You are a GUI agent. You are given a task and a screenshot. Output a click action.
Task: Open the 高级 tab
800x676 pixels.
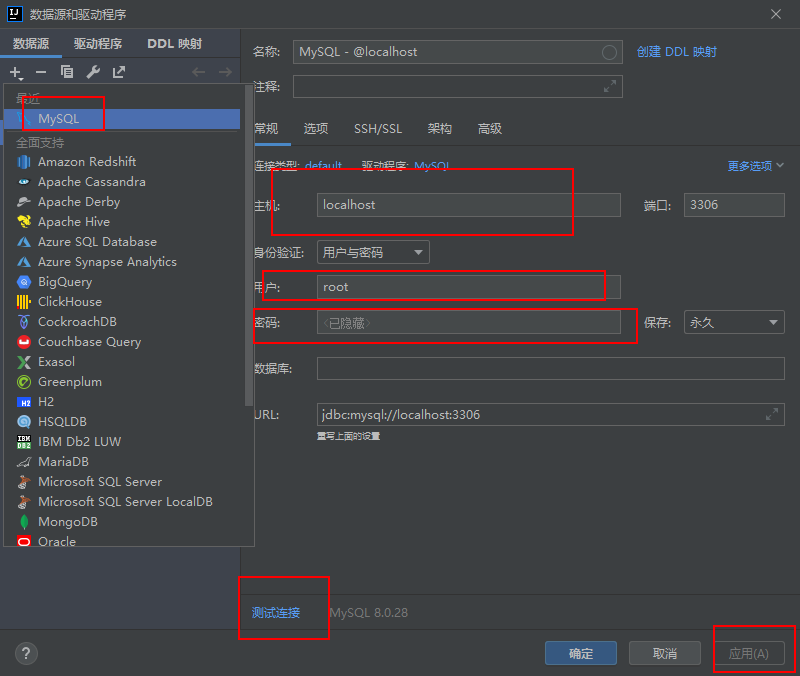click(490, 129)
